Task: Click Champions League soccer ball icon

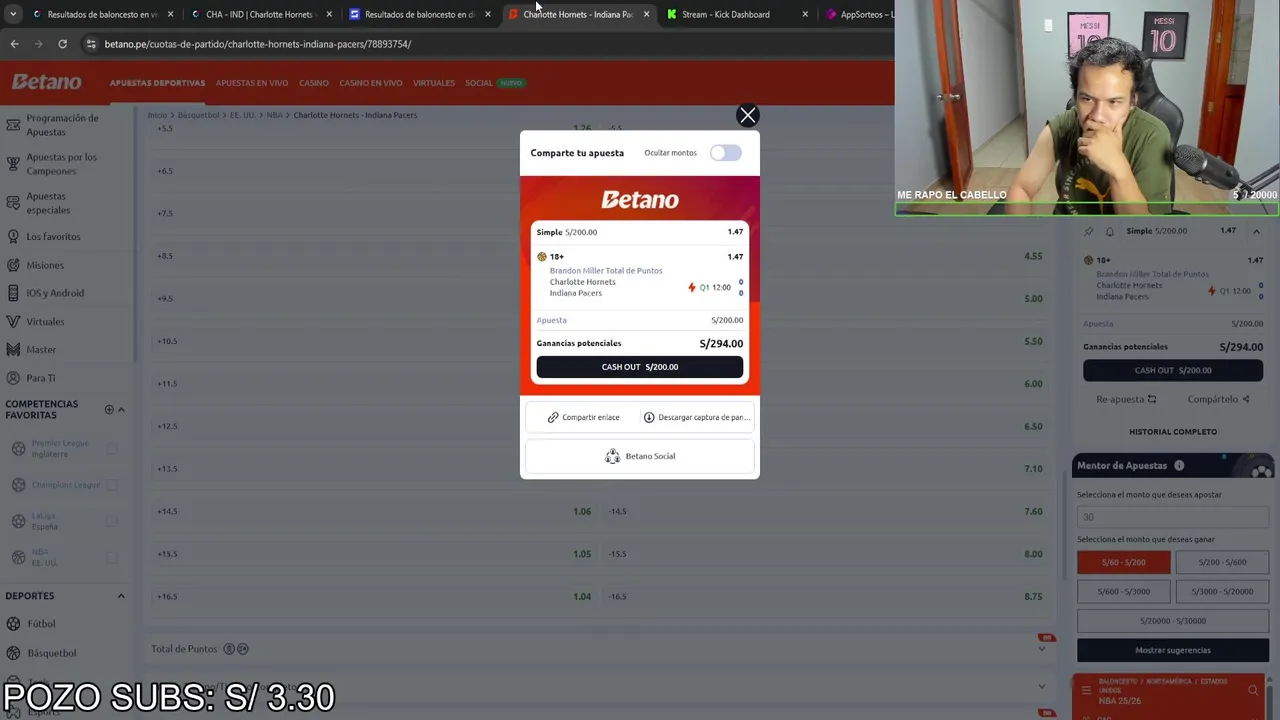Action: coord(18,485)
